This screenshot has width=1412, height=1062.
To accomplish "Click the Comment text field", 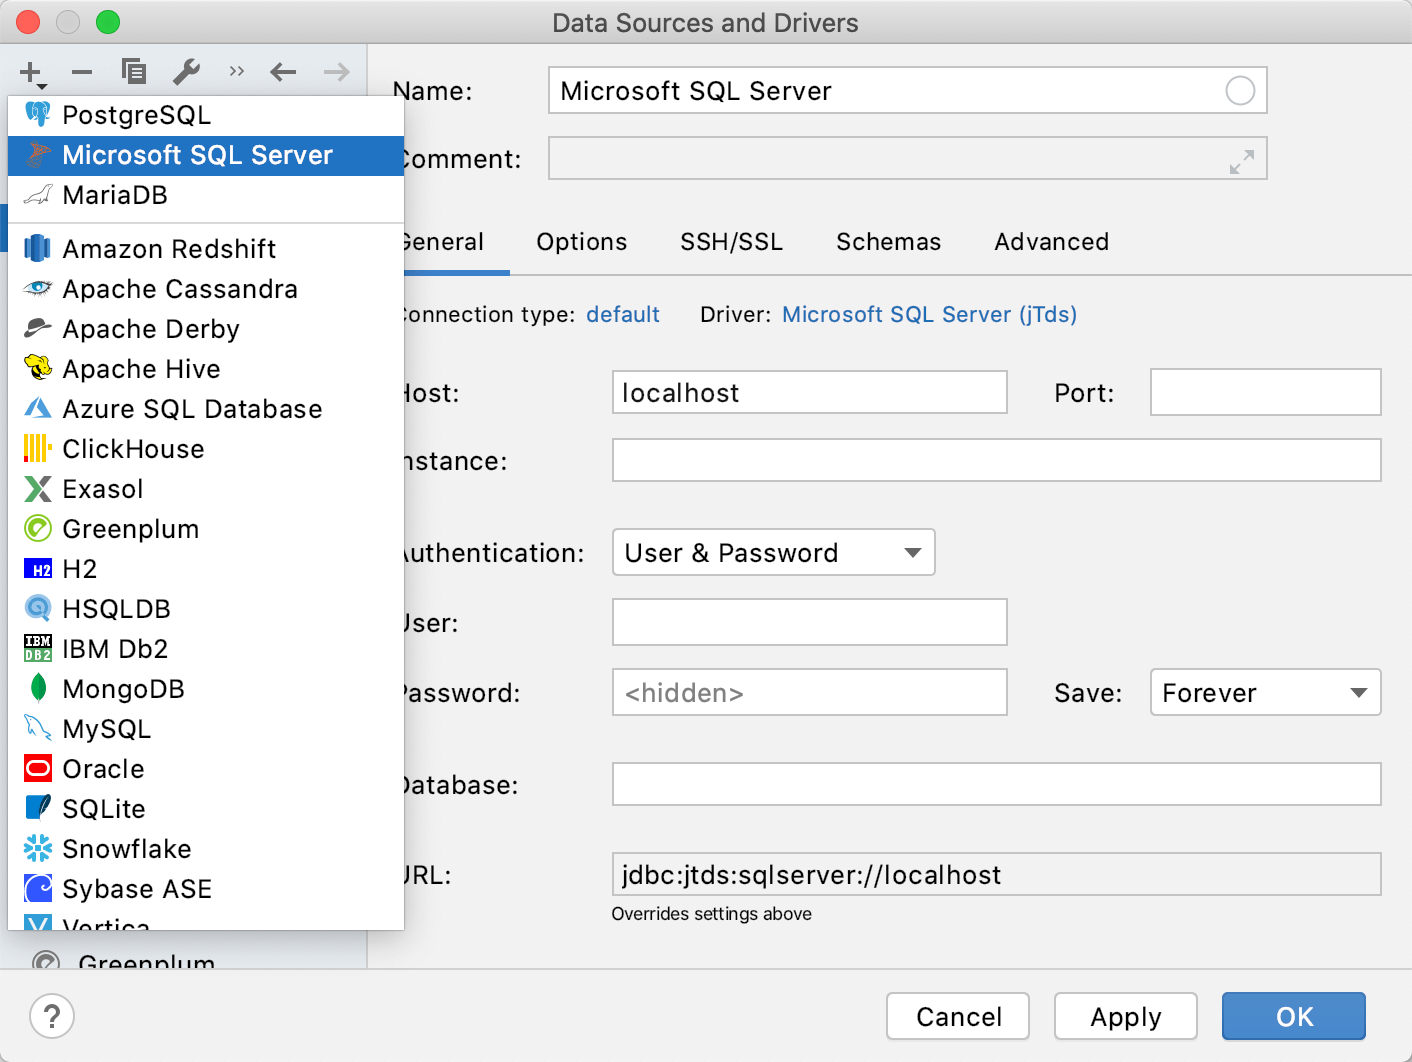I will pos(908,159).
